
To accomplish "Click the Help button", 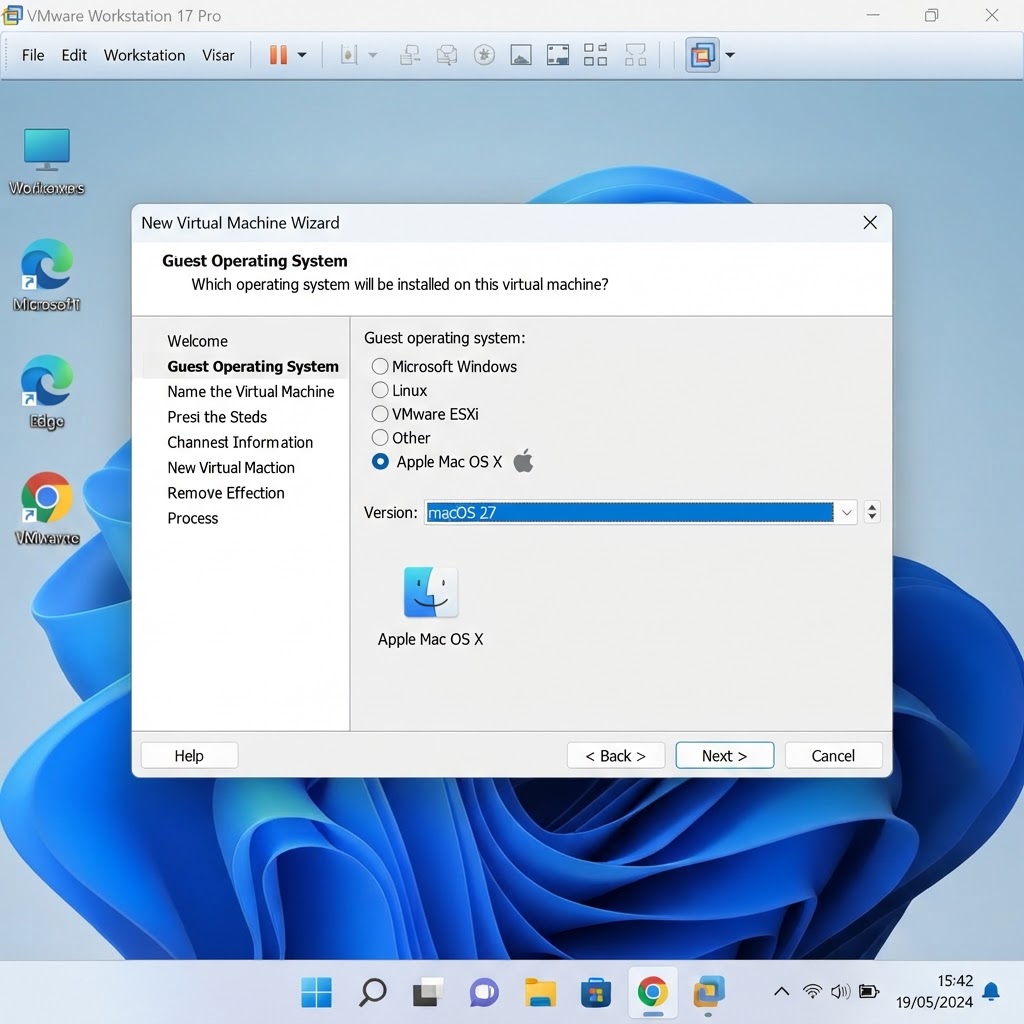I will coord(189,756).
